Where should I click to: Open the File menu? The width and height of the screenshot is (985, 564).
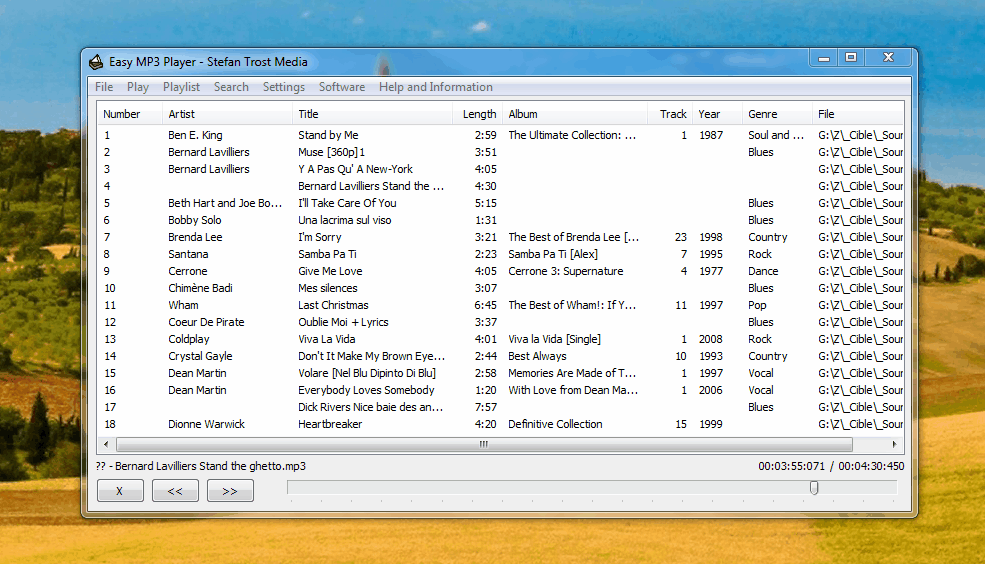104,87
